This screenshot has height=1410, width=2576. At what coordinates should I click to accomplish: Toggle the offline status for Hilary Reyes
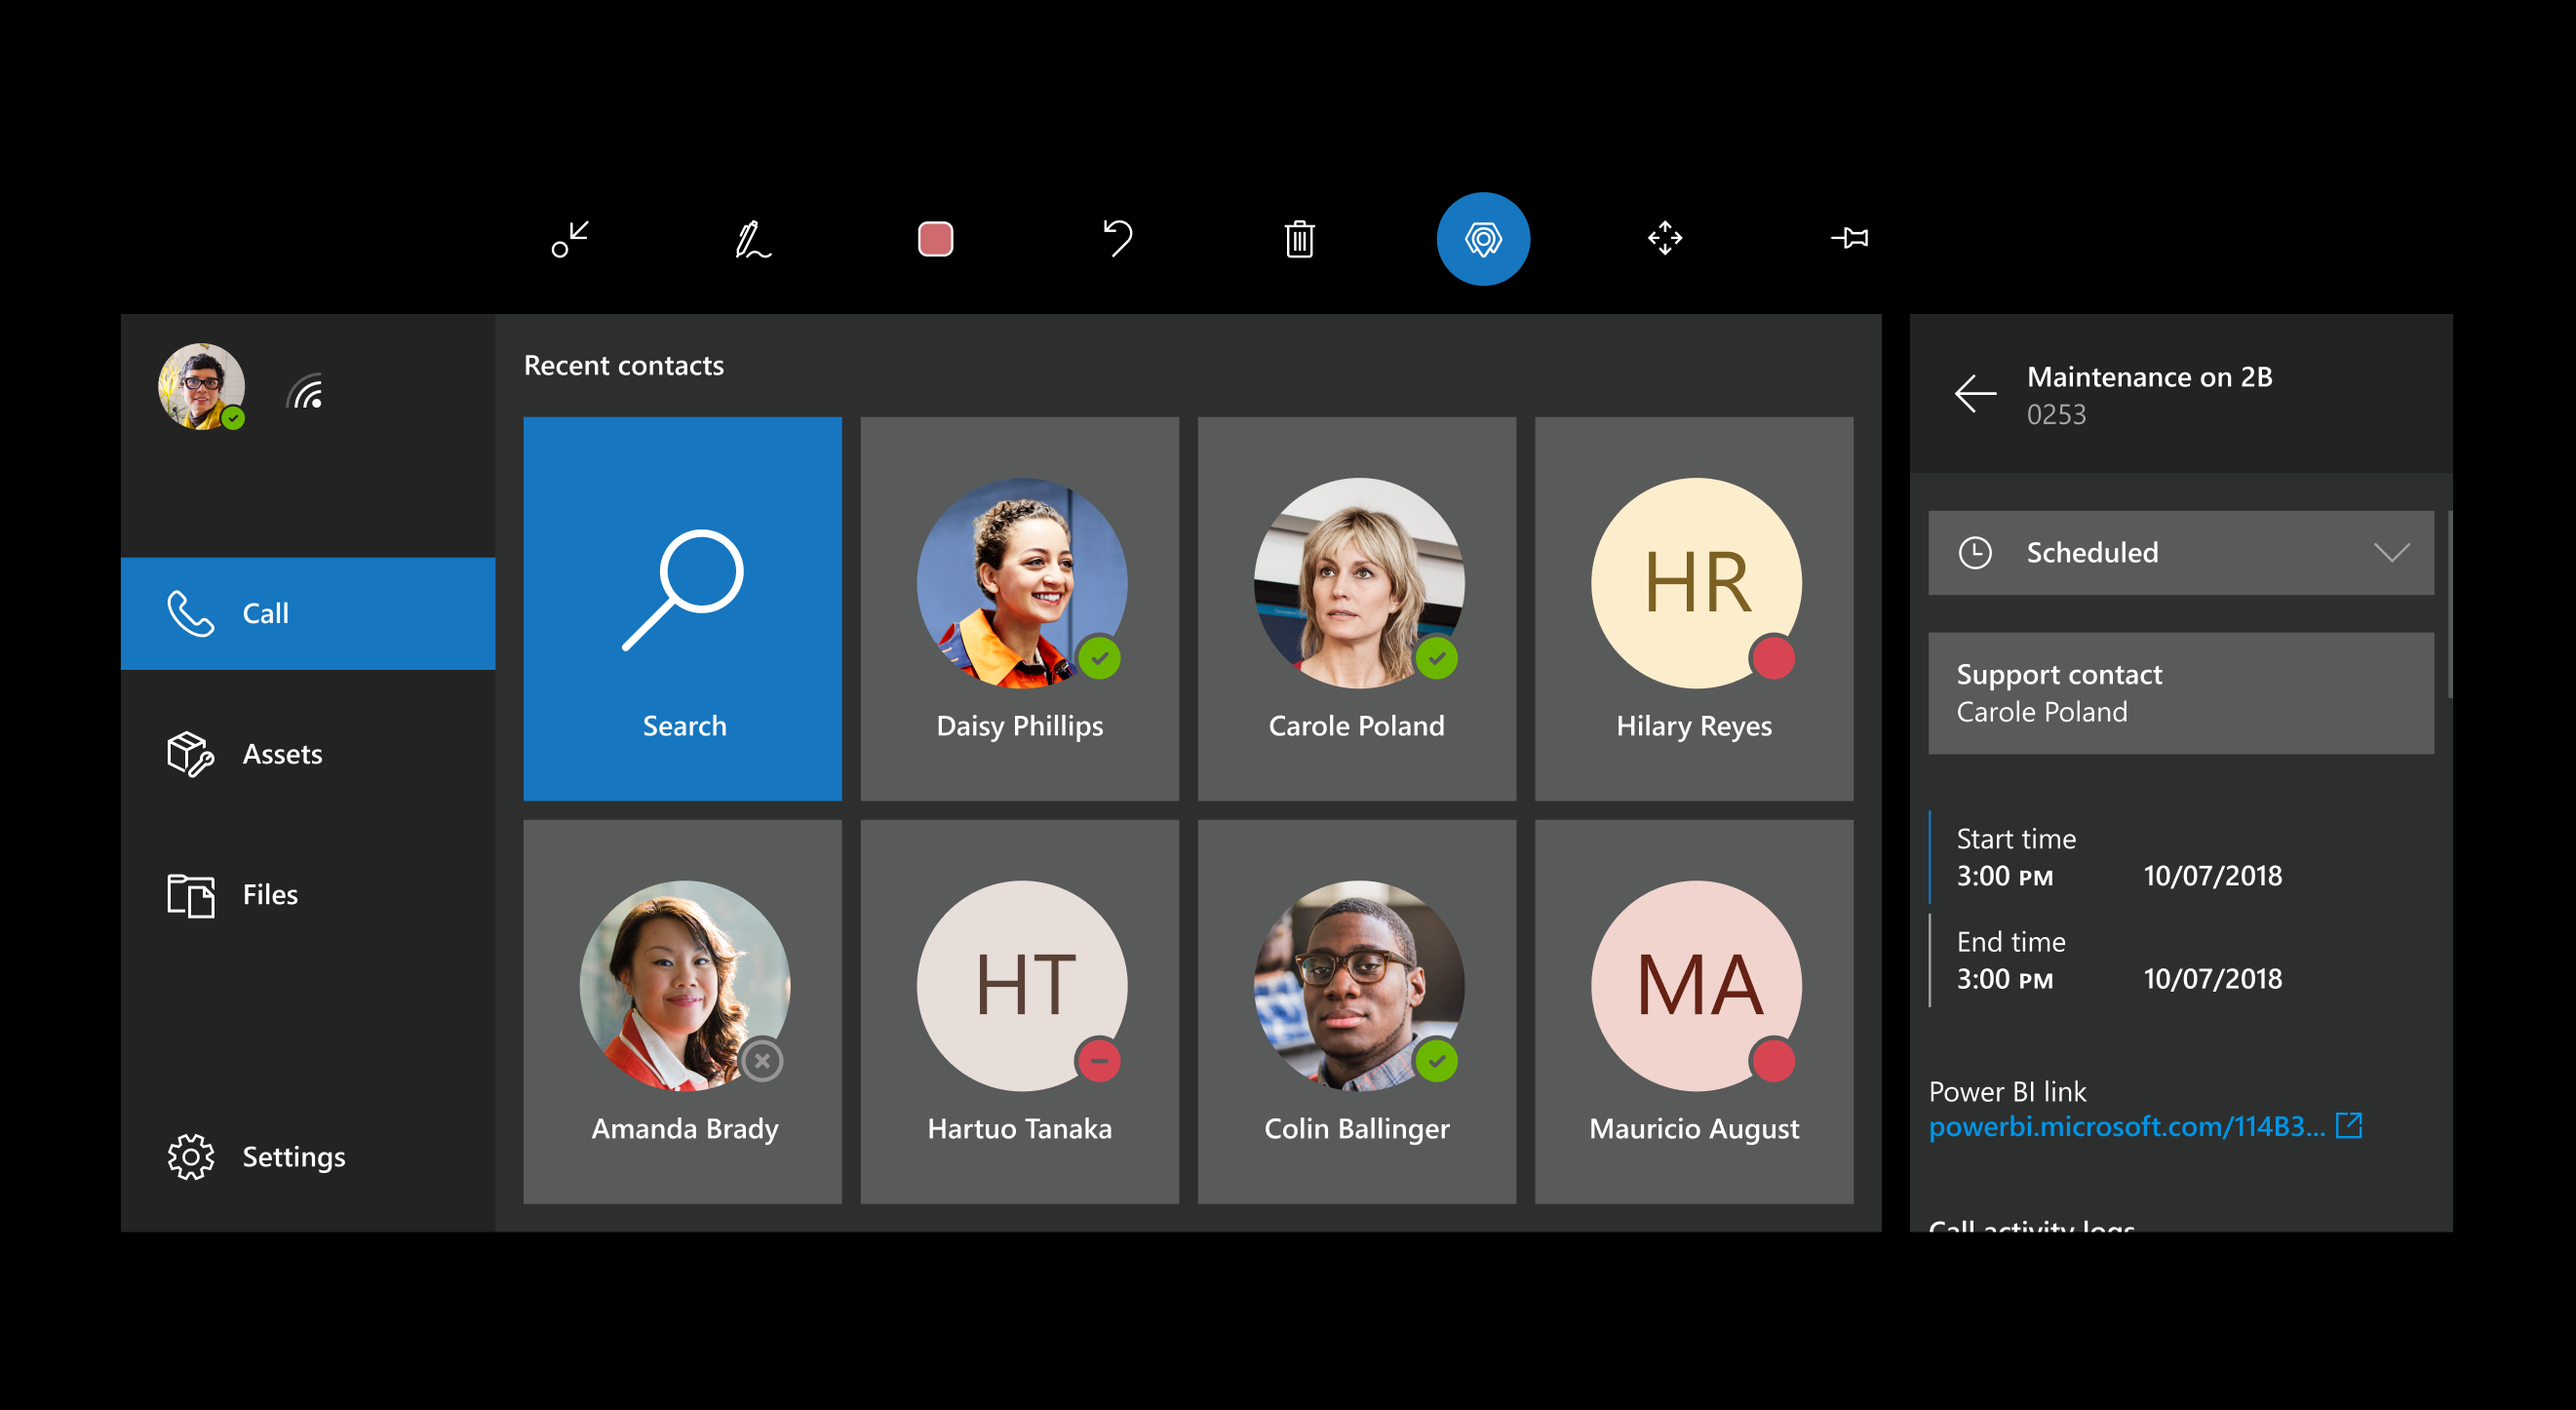1776,661
